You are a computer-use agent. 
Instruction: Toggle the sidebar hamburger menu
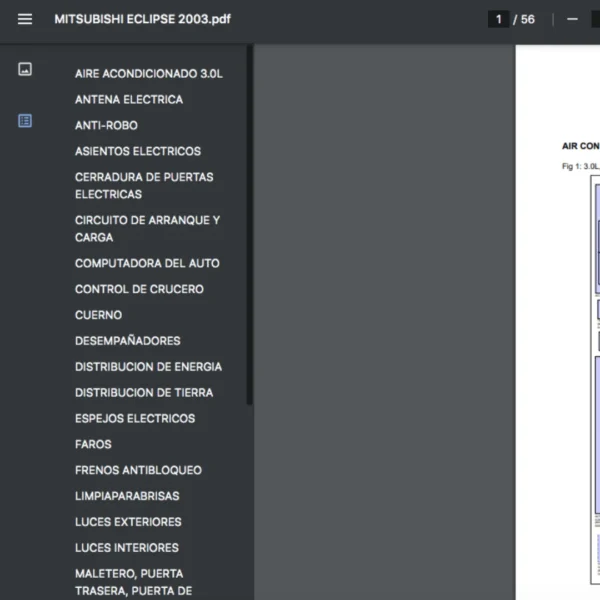coord(25,19)
